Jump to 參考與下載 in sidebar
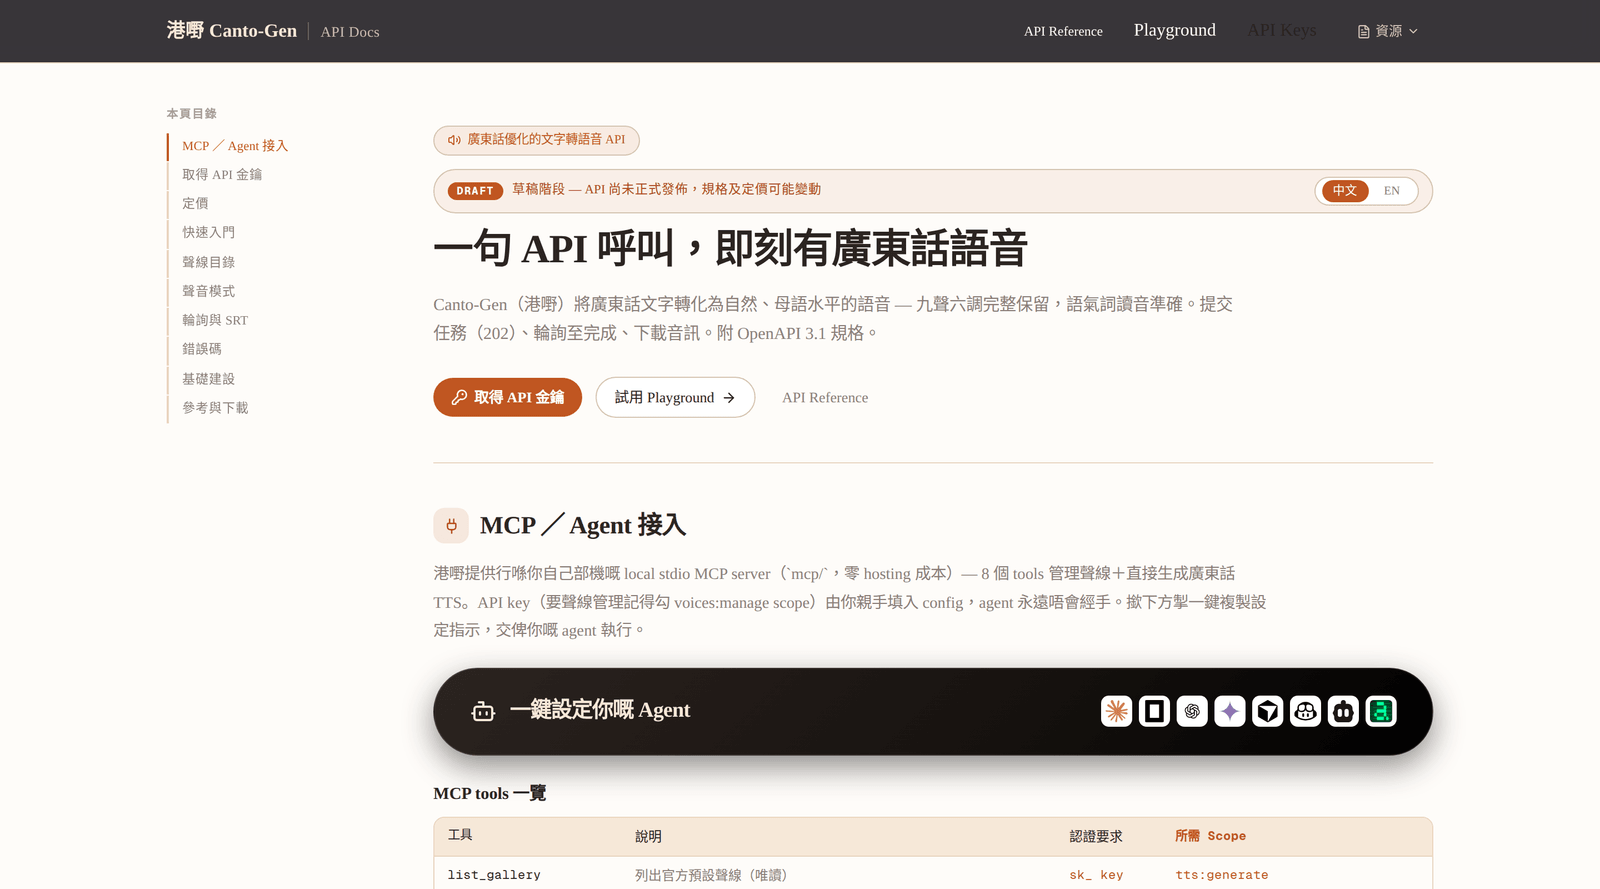The height and width of the screenshot is (889, 1600). (x=215, y=408)
